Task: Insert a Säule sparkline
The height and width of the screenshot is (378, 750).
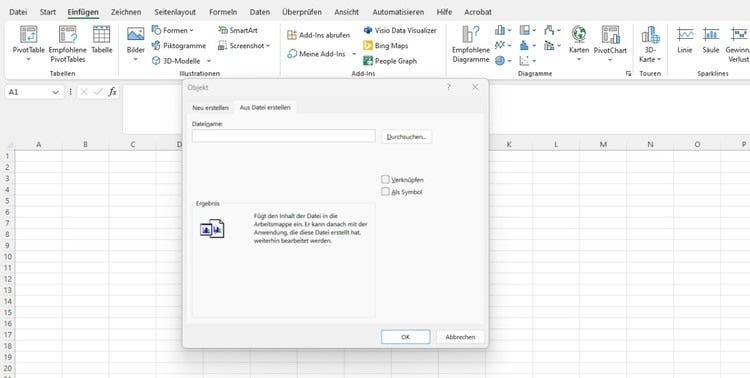Action: coord(711,39)
